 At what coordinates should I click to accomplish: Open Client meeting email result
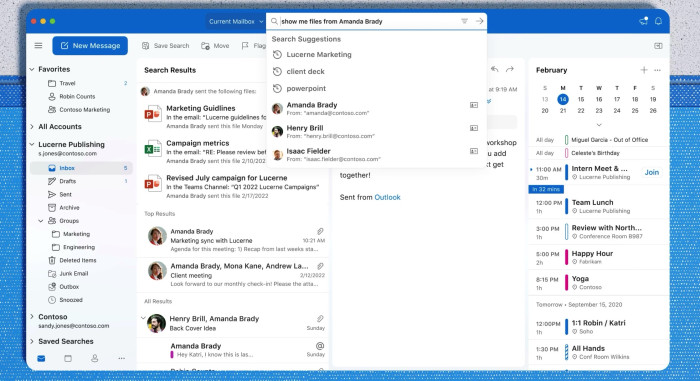point(233,275)
